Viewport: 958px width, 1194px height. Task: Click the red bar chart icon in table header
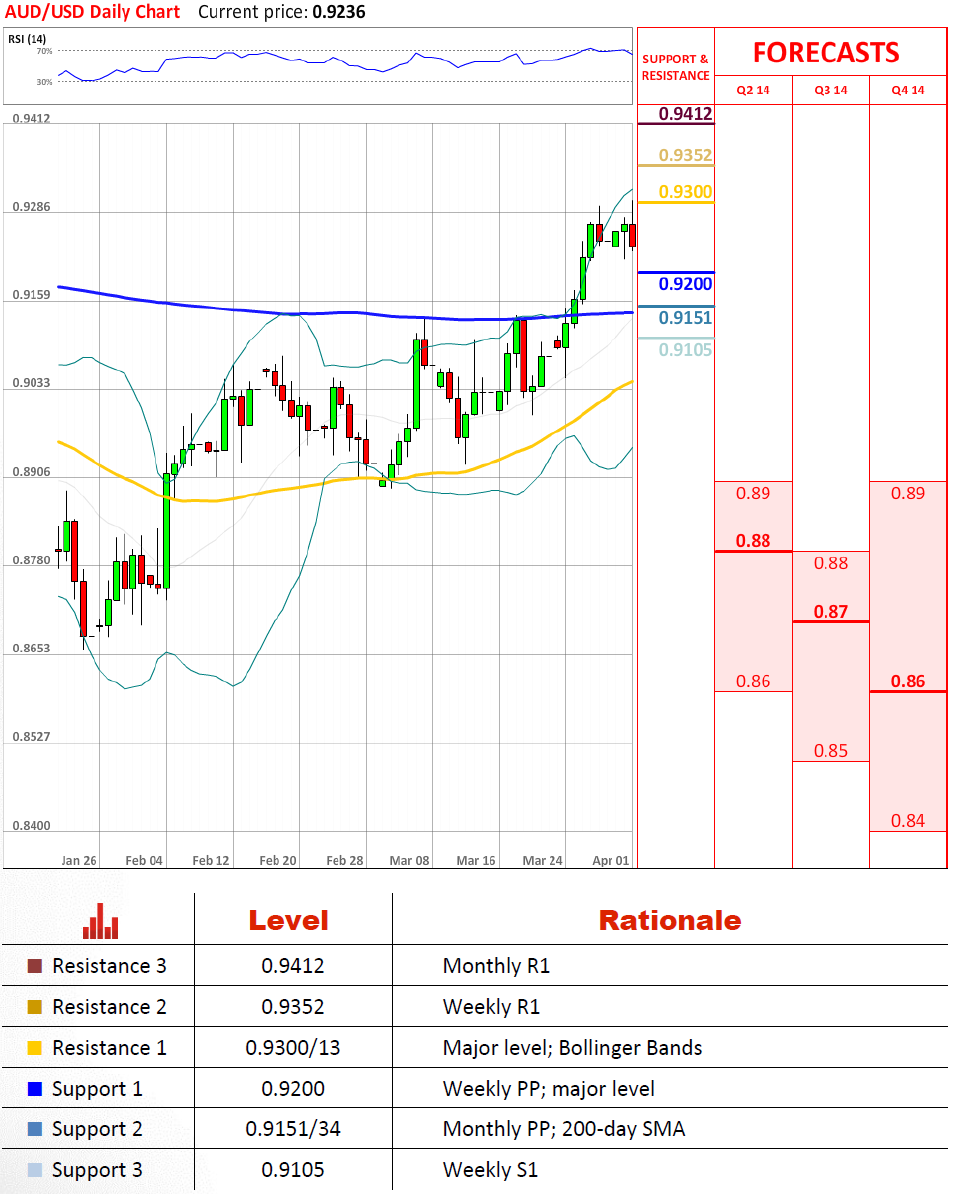(100, 921)
